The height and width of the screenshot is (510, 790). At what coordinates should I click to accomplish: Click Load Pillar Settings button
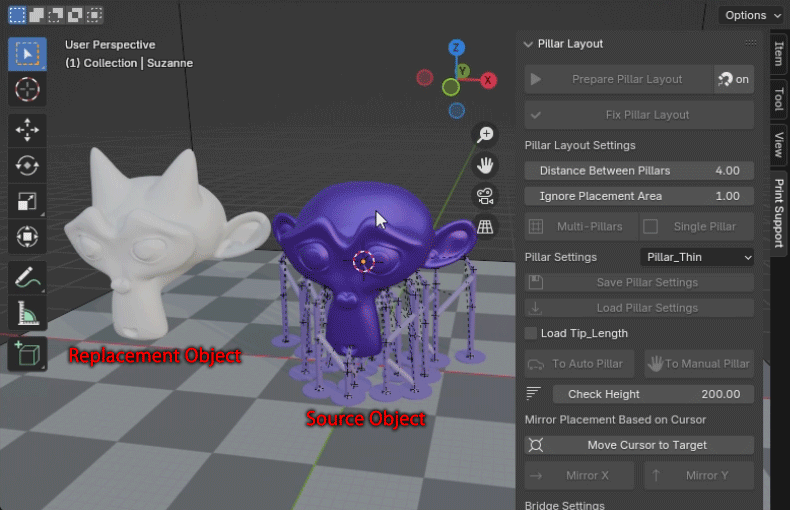(x=639, y=308)
